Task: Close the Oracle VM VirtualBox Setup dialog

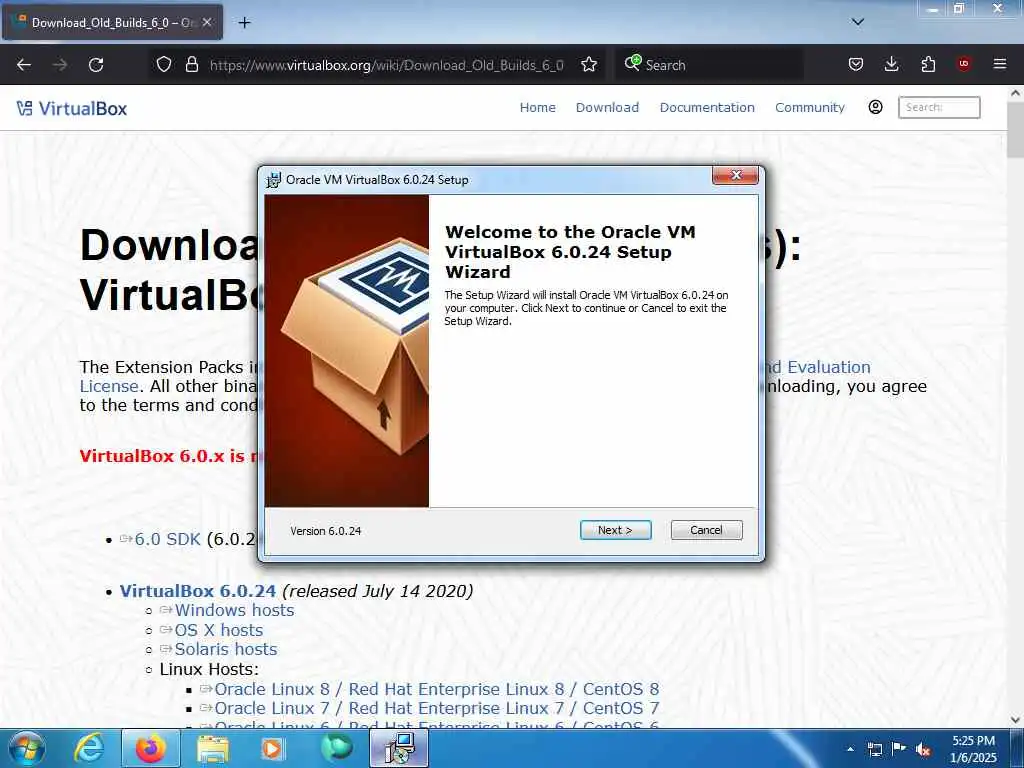Action: tap(735, 175)
